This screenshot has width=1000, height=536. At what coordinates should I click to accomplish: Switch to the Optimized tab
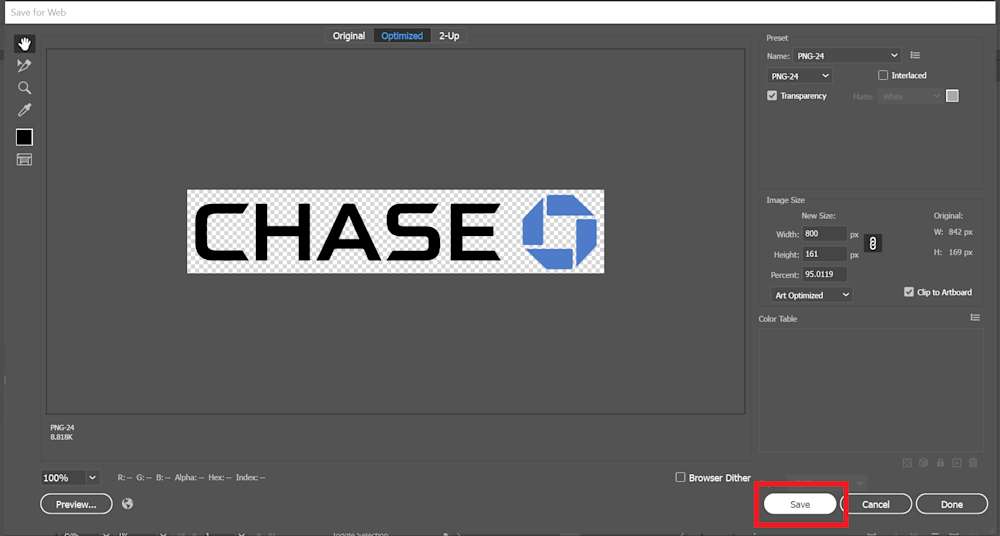click(402, 36)
